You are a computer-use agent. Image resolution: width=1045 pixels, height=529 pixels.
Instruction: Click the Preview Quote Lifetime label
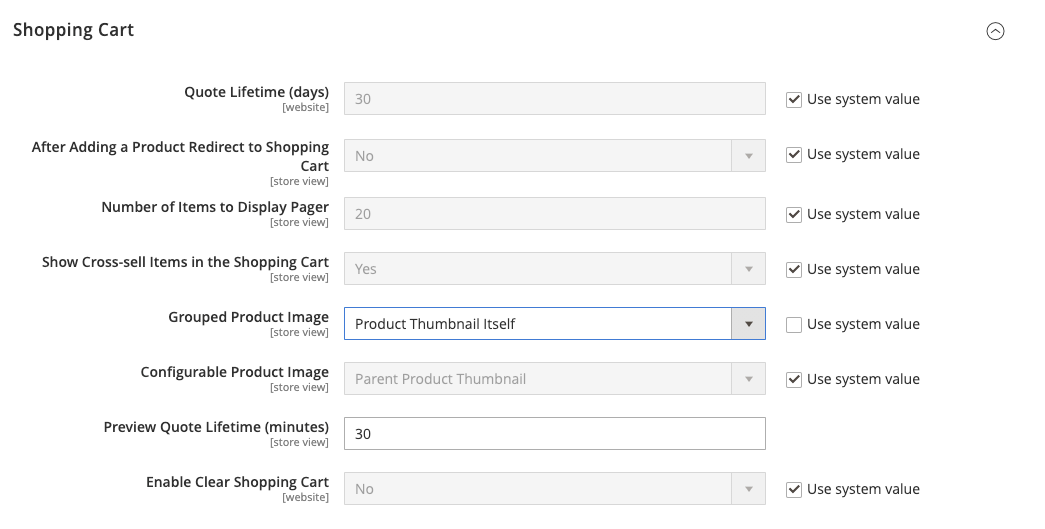pos(216,427)
